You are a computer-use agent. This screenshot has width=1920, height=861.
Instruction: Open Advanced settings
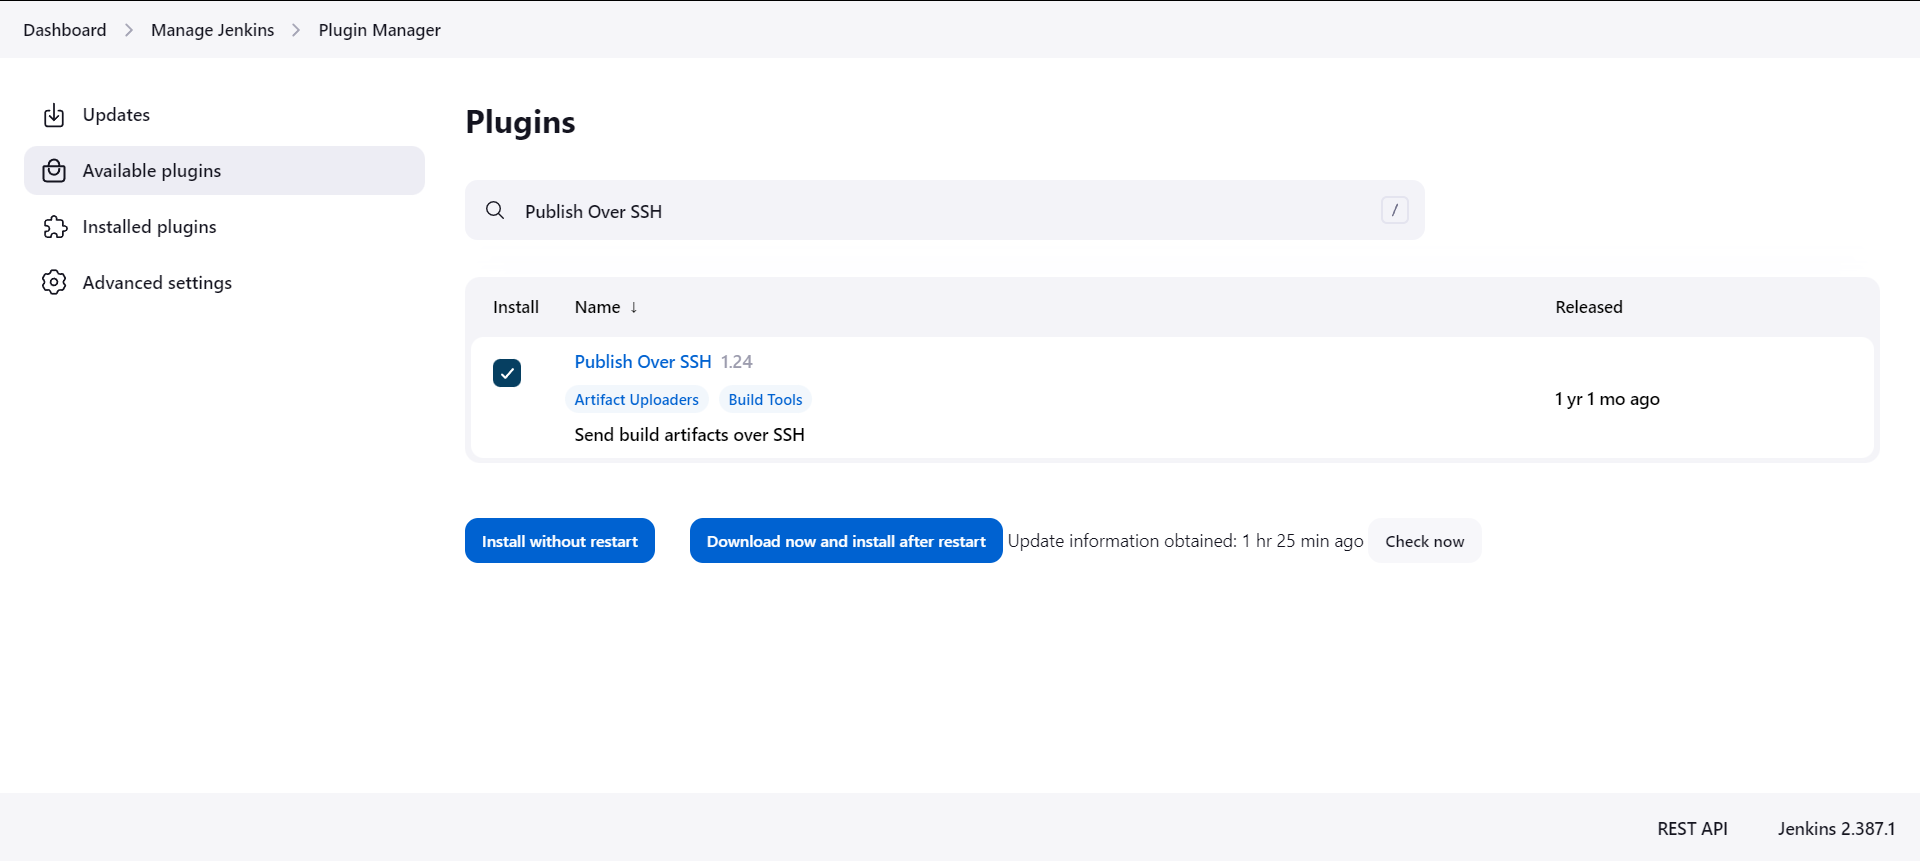pos(224,283)
